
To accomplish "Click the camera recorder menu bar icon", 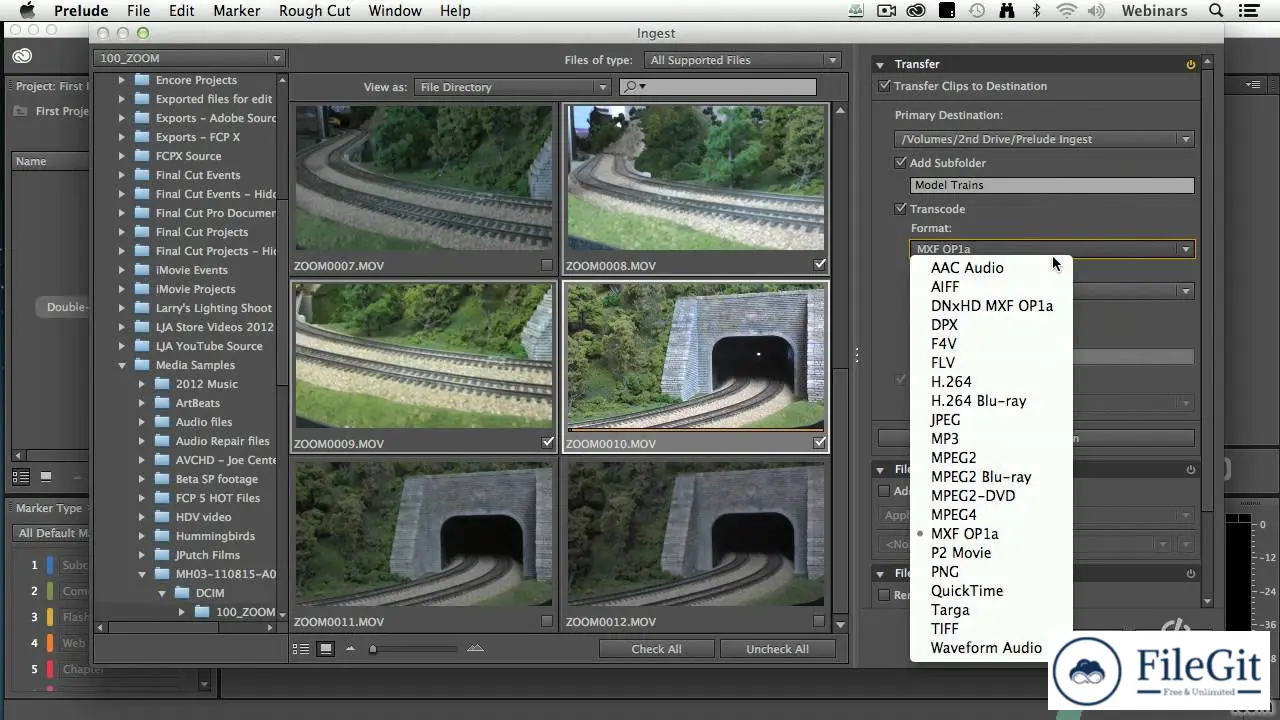I will tap(886, 11).
